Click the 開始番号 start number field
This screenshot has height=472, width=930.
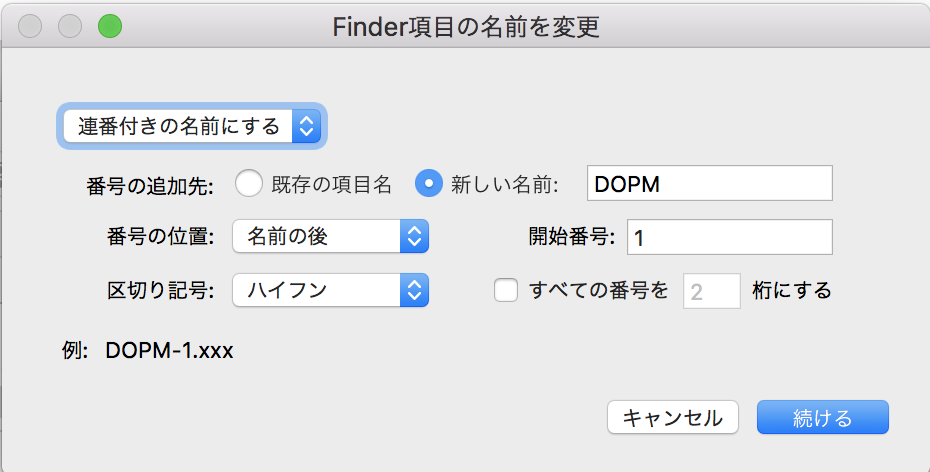point(729,238)
